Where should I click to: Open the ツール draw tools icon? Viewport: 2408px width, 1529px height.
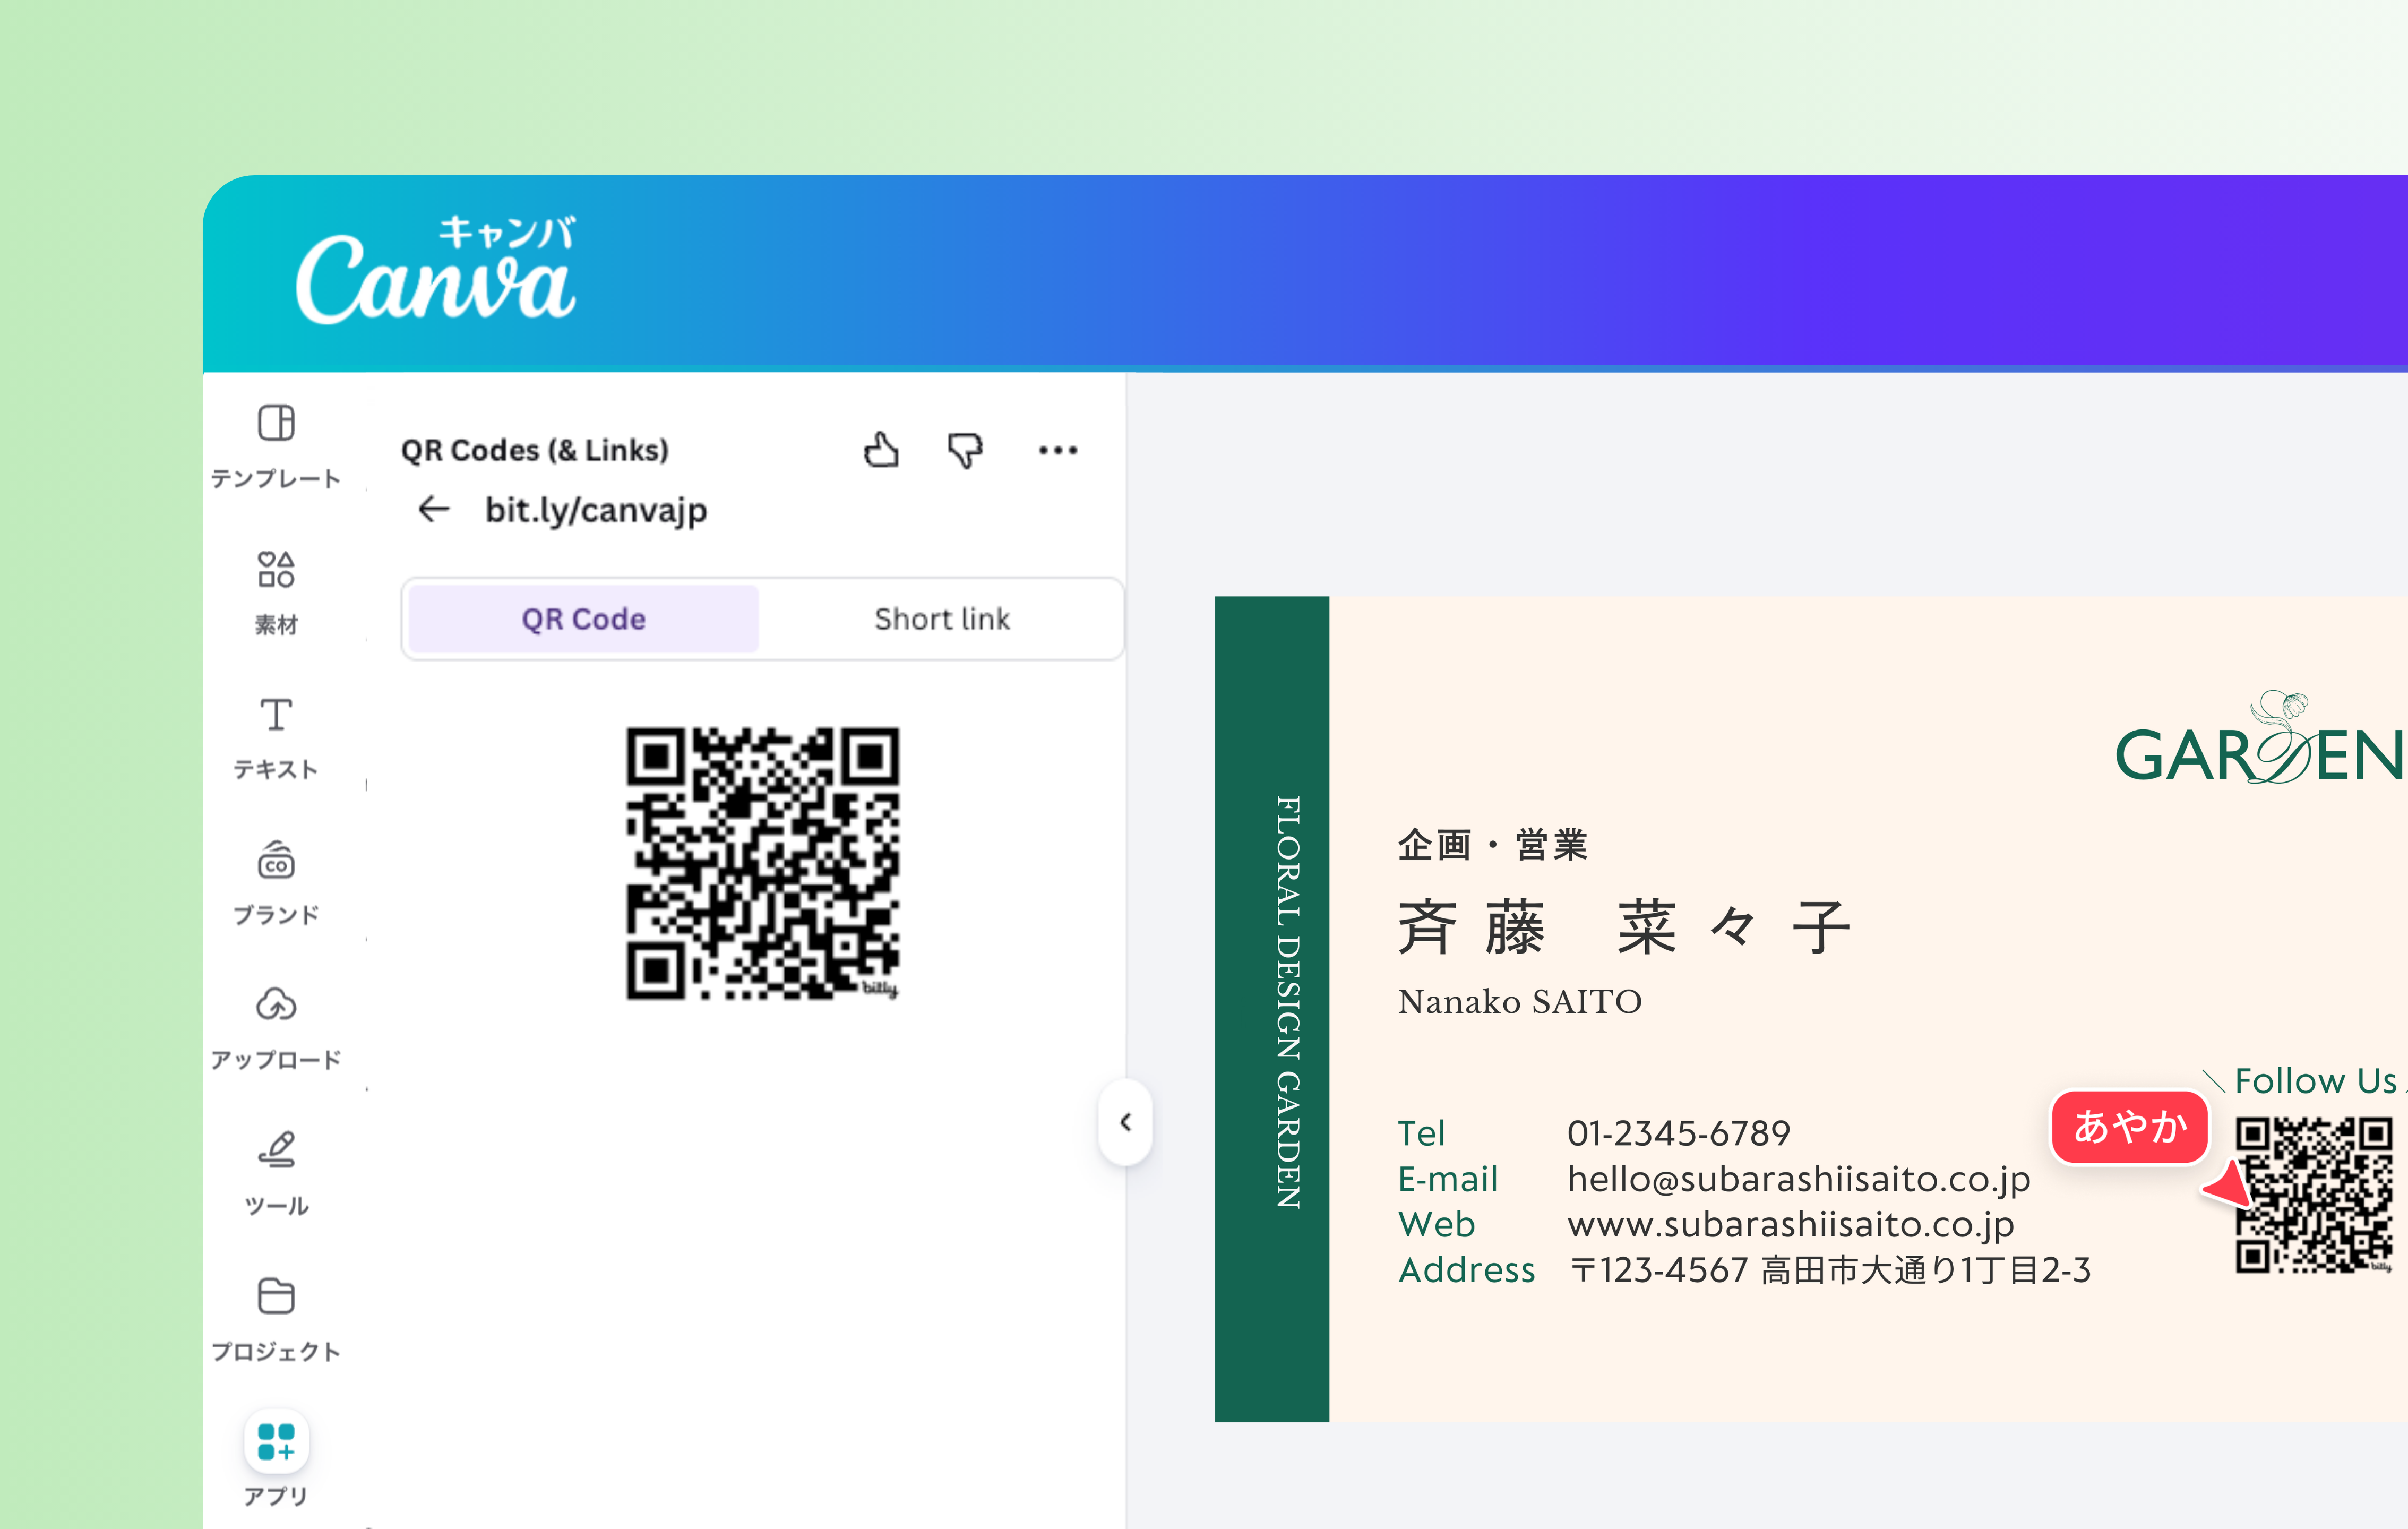(x=276, y=1150)
